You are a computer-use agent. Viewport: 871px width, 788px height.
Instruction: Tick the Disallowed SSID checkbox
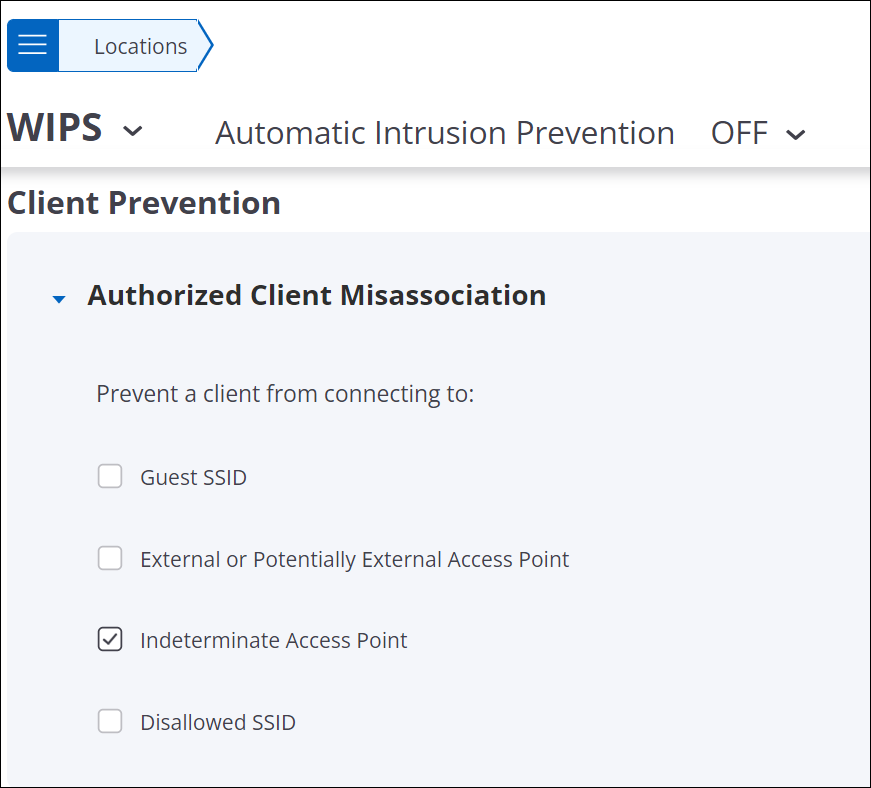[110, 721]
